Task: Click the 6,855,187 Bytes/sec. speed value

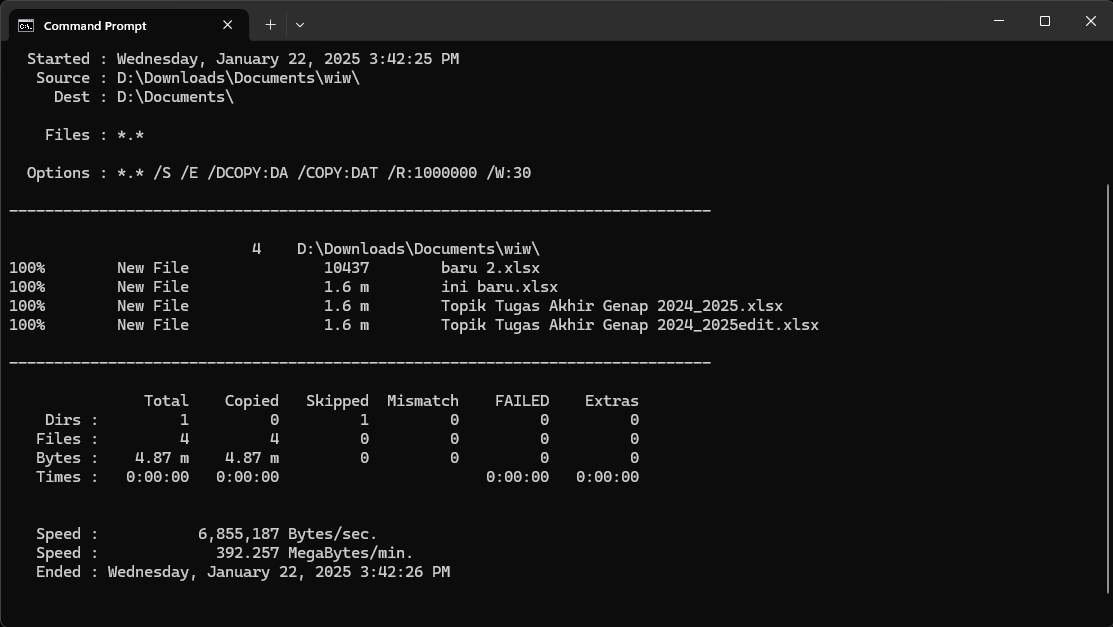Action: (x=287, y=534)
